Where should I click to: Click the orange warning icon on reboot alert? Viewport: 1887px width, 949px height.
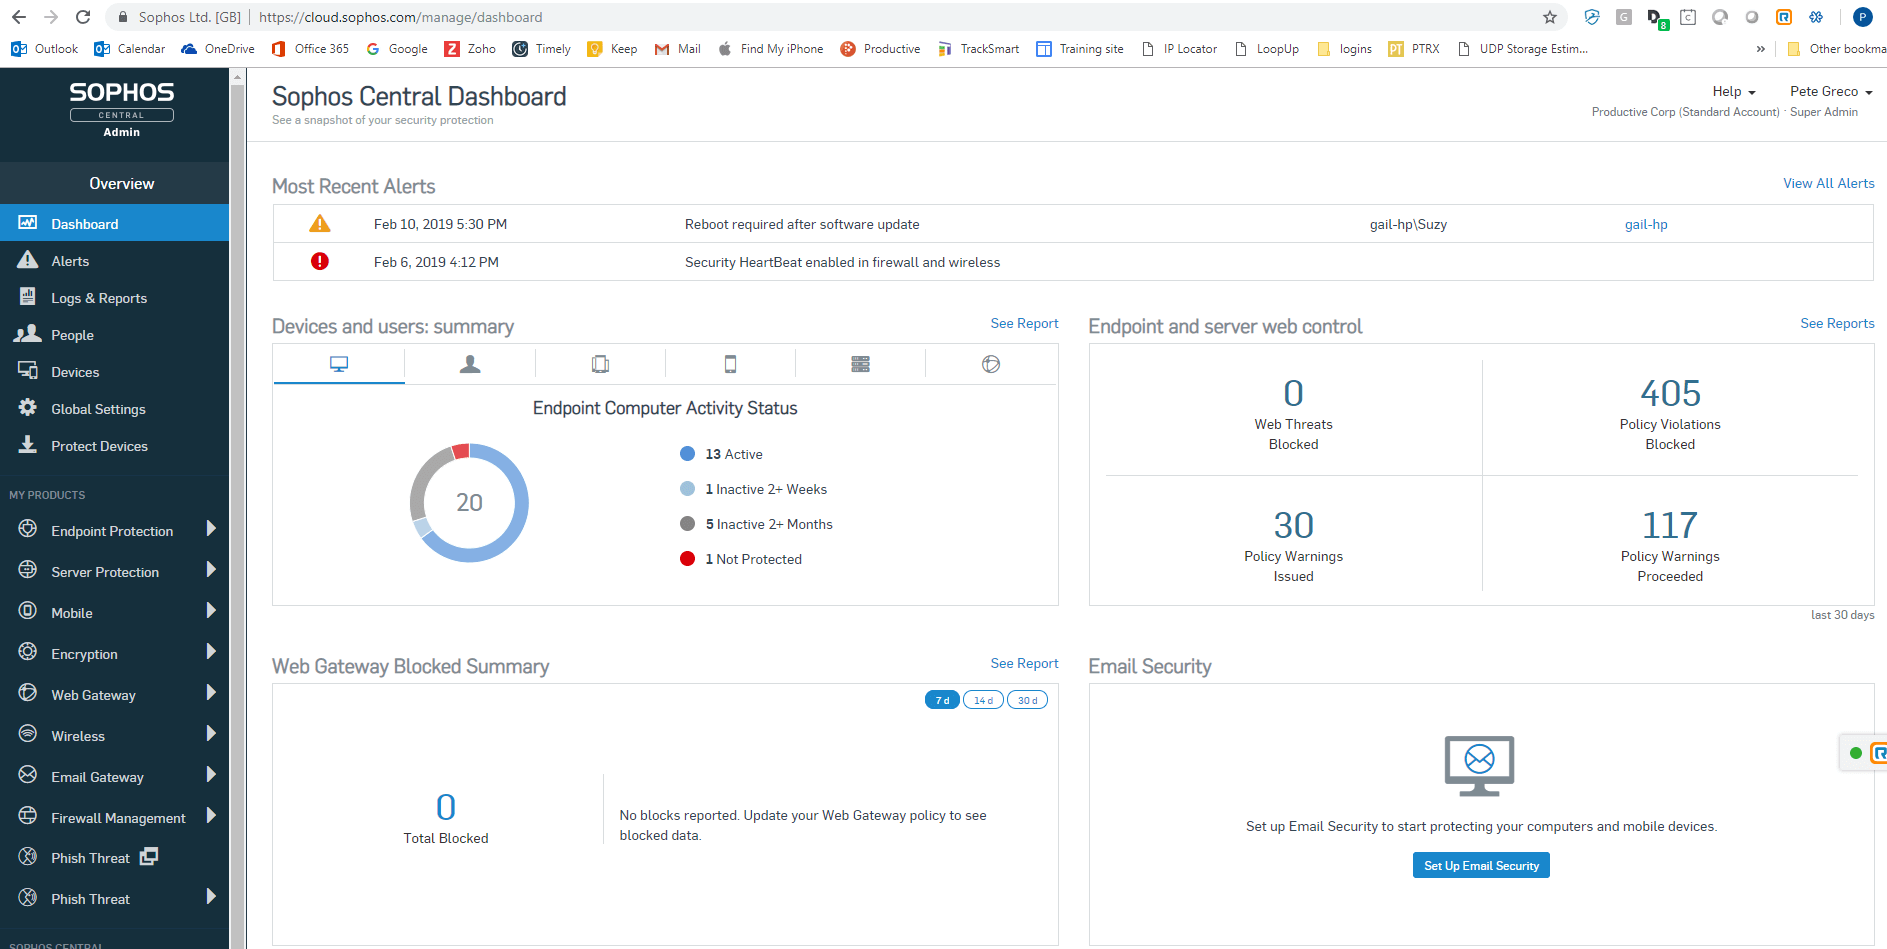[320, 224]
